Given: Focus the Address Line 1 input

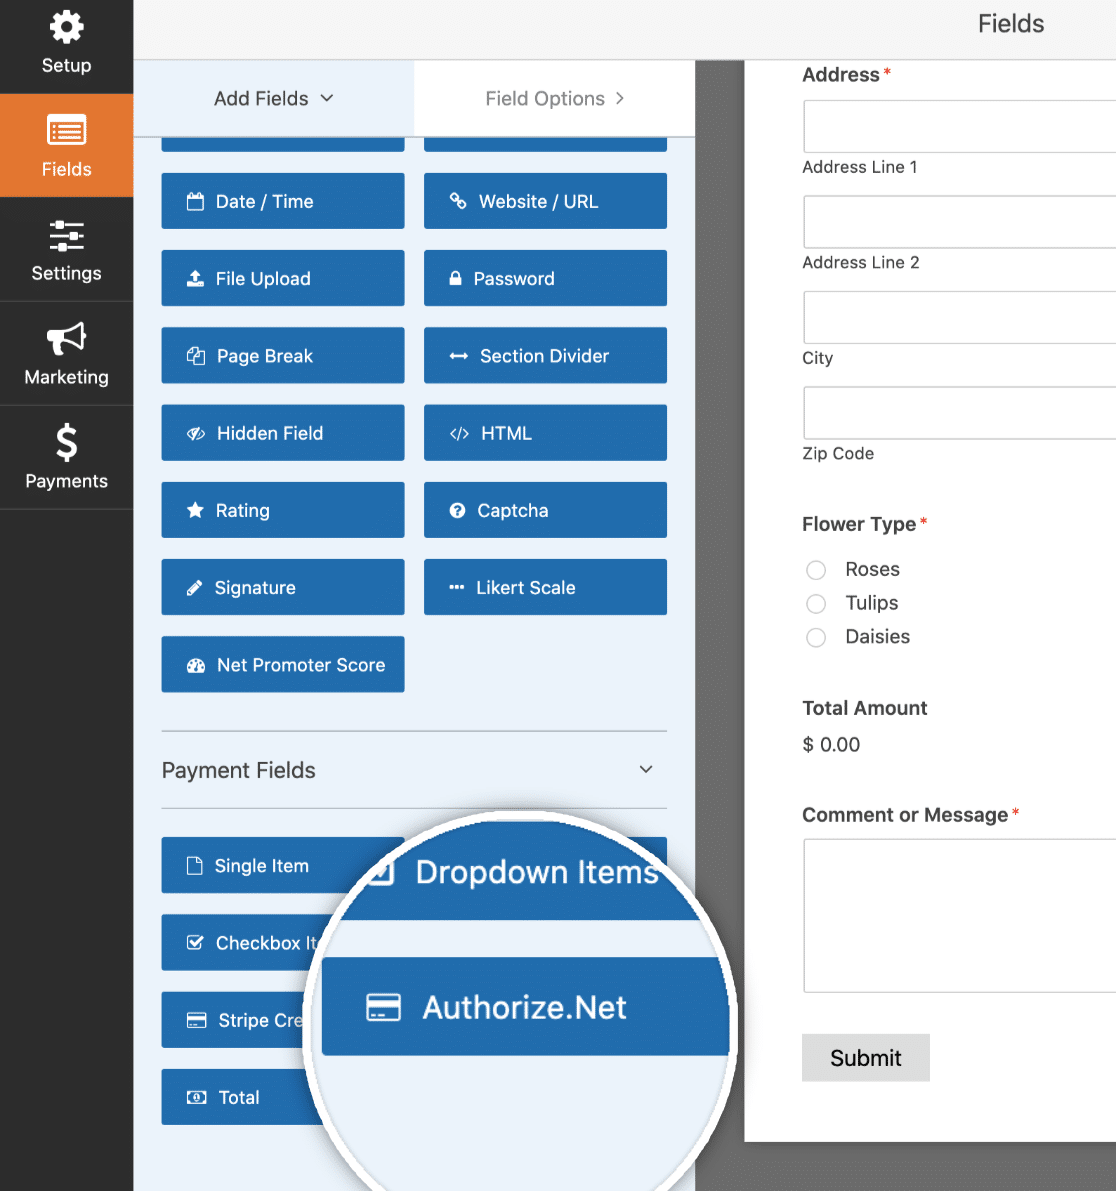Looking at the screenshot, I should [x=960, y=126].
